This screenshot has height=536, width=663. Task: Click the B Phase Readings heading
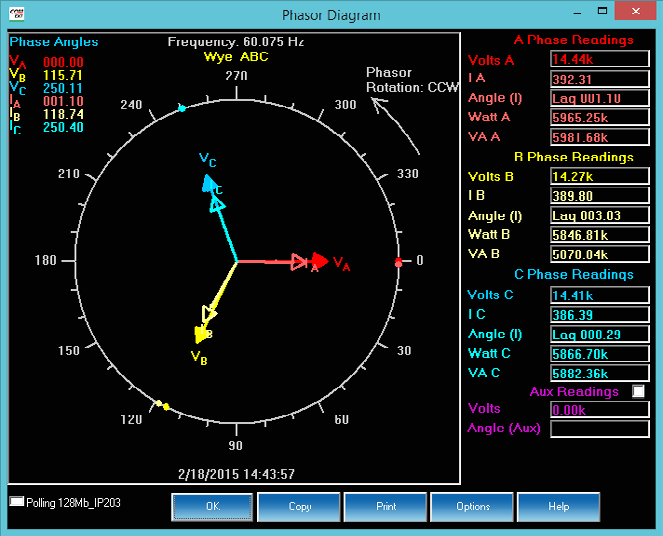[573, 157]
